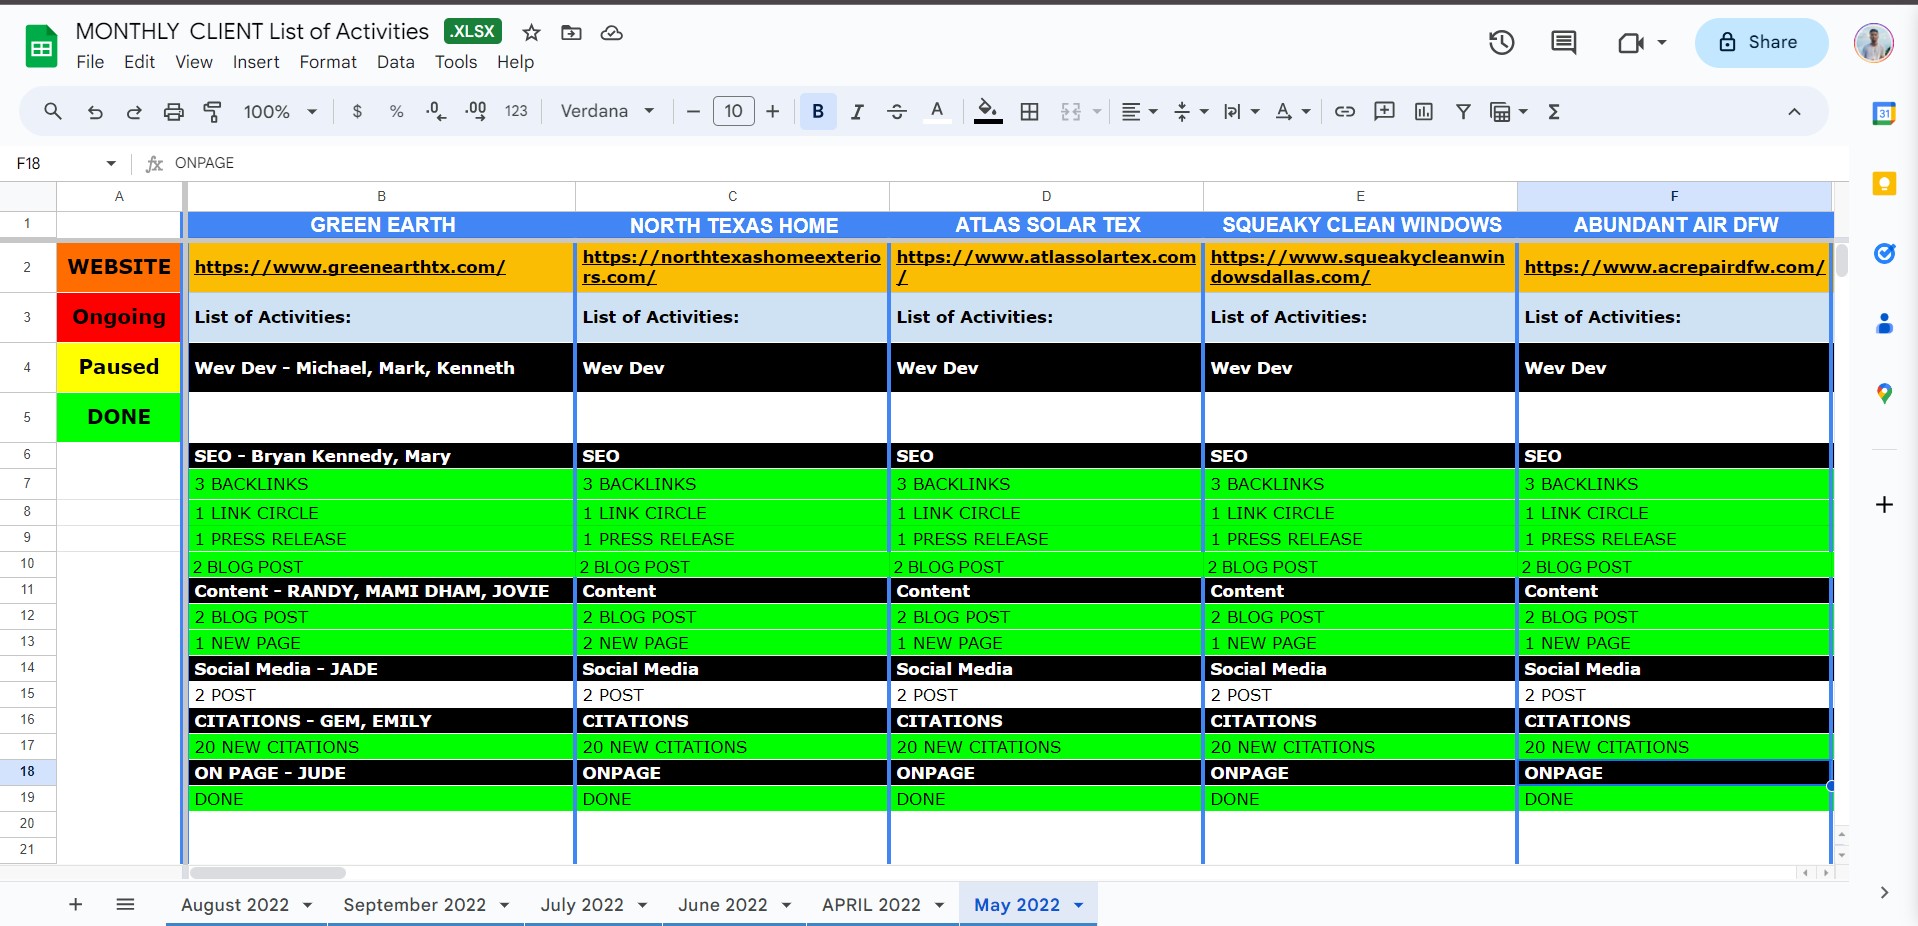
Task: Click the Share button
Action: [x=1761, y=42]
